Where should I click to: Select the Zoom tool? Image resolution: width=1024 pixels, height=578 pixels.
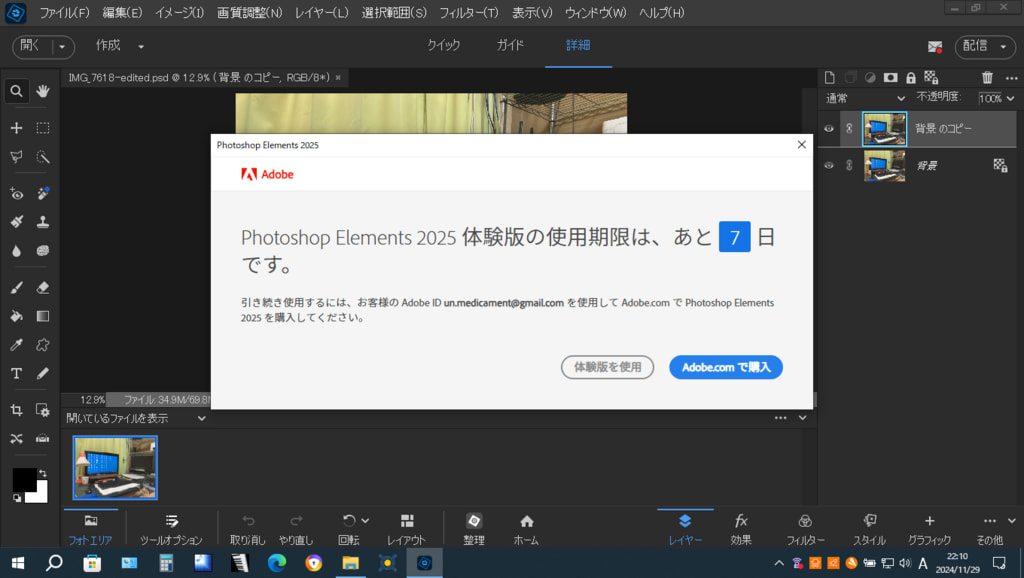click(16, 91)
